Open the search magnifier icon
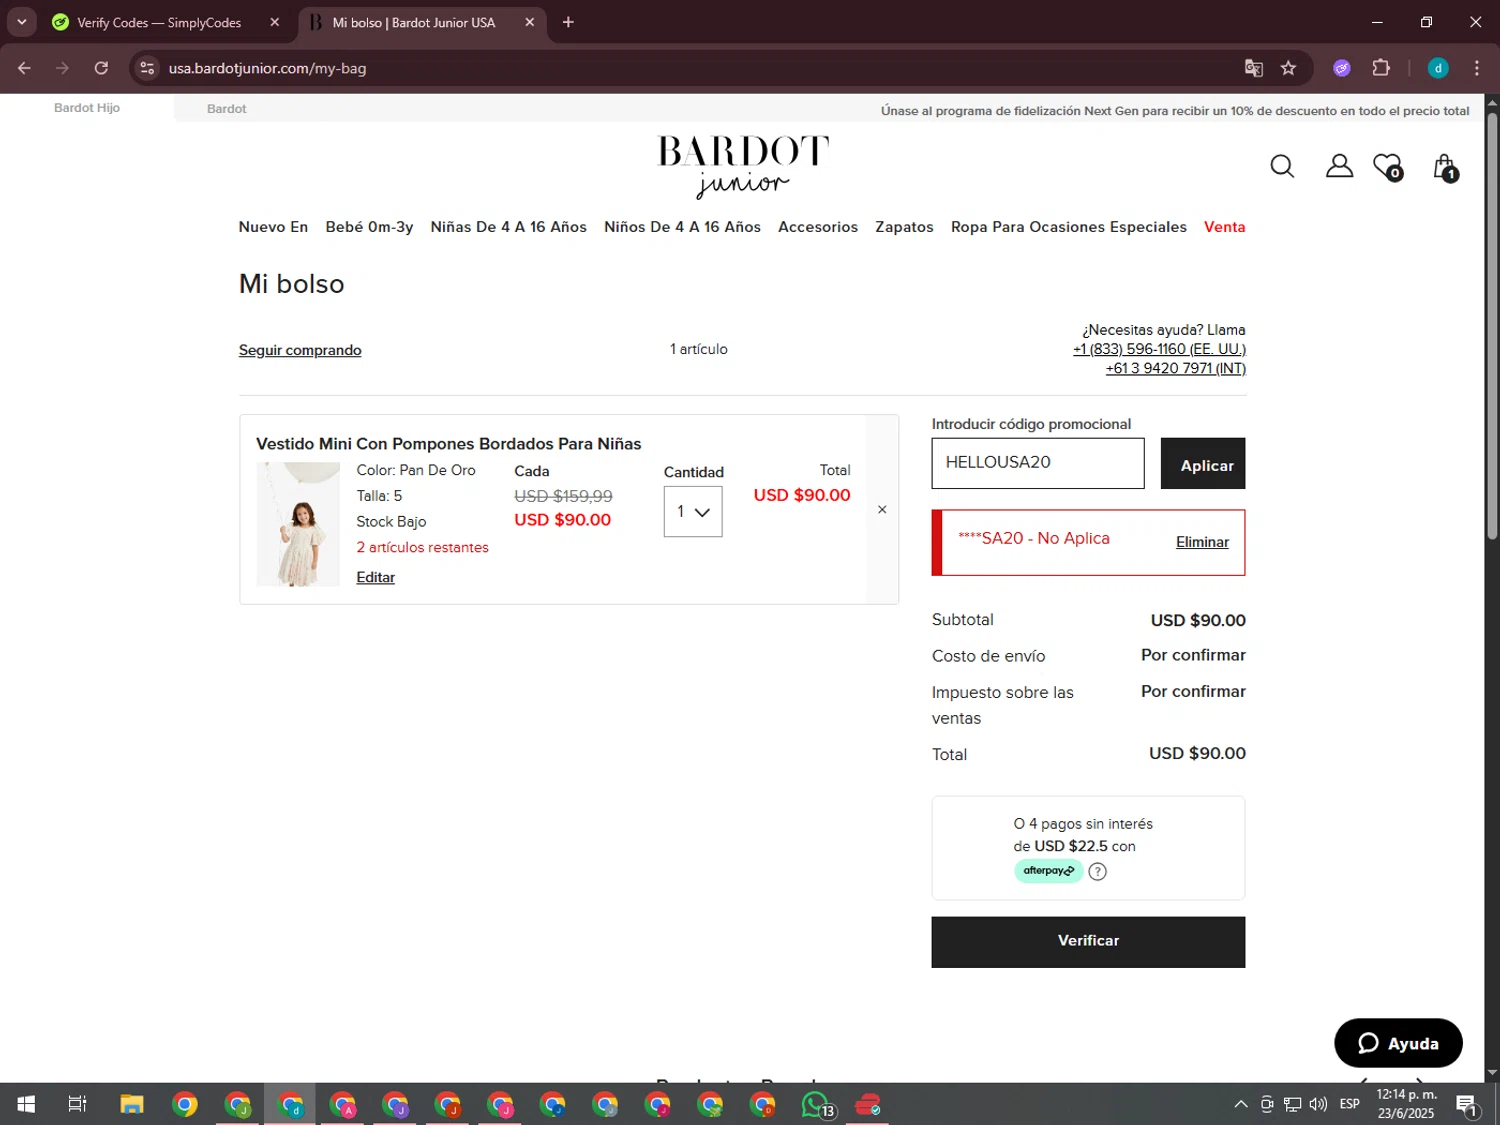This screenshot has height=1125, width=1500. (x=1282, y=166)
